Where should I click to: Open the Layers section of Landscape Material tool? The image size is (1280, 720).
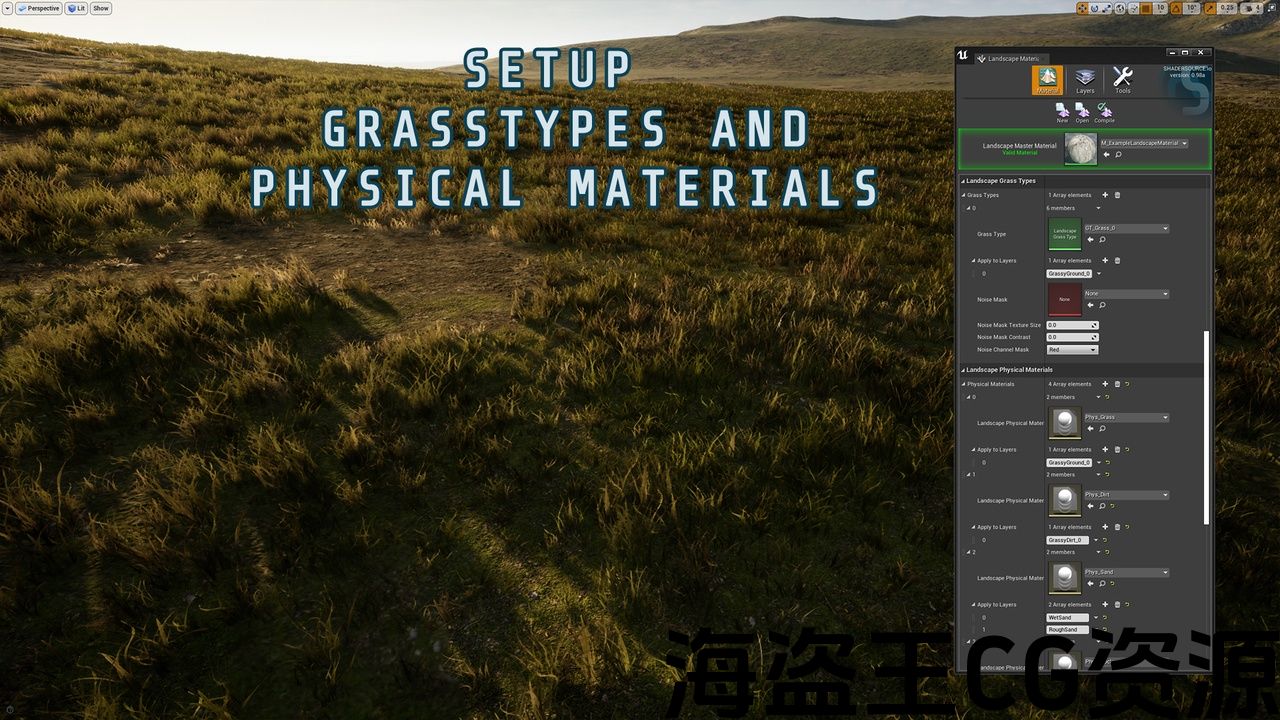tap(1085, 80)
